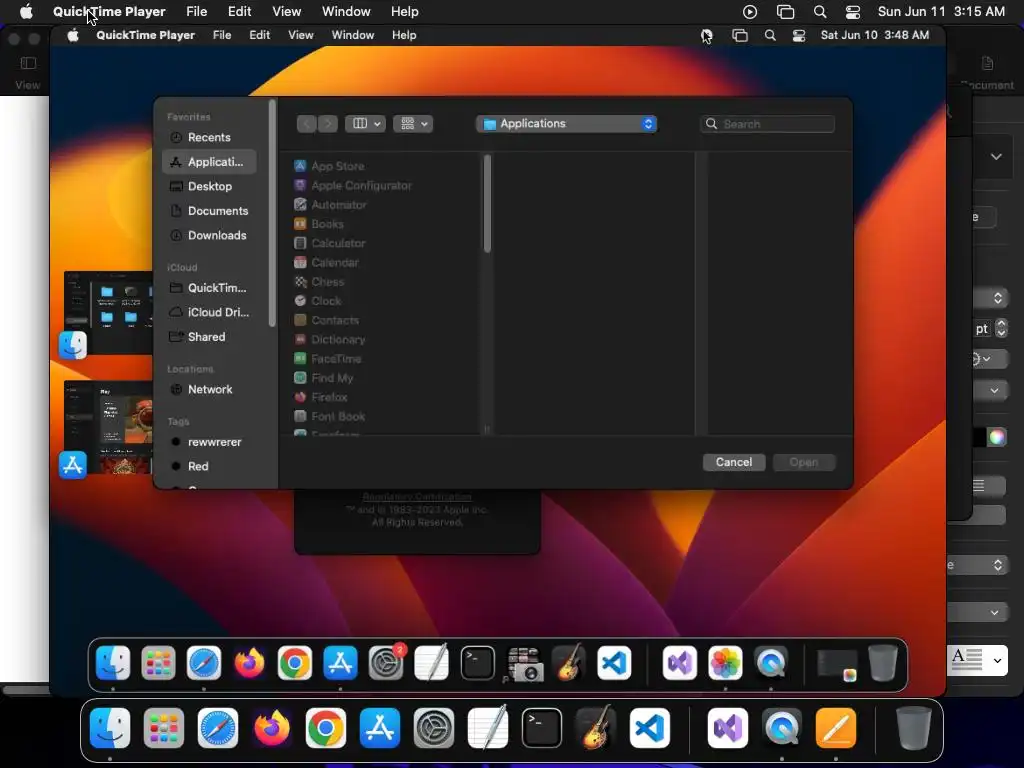Open Trash in the bottom dock
The height and width of the screenshot is (768, 1024).
pos(913,728)
